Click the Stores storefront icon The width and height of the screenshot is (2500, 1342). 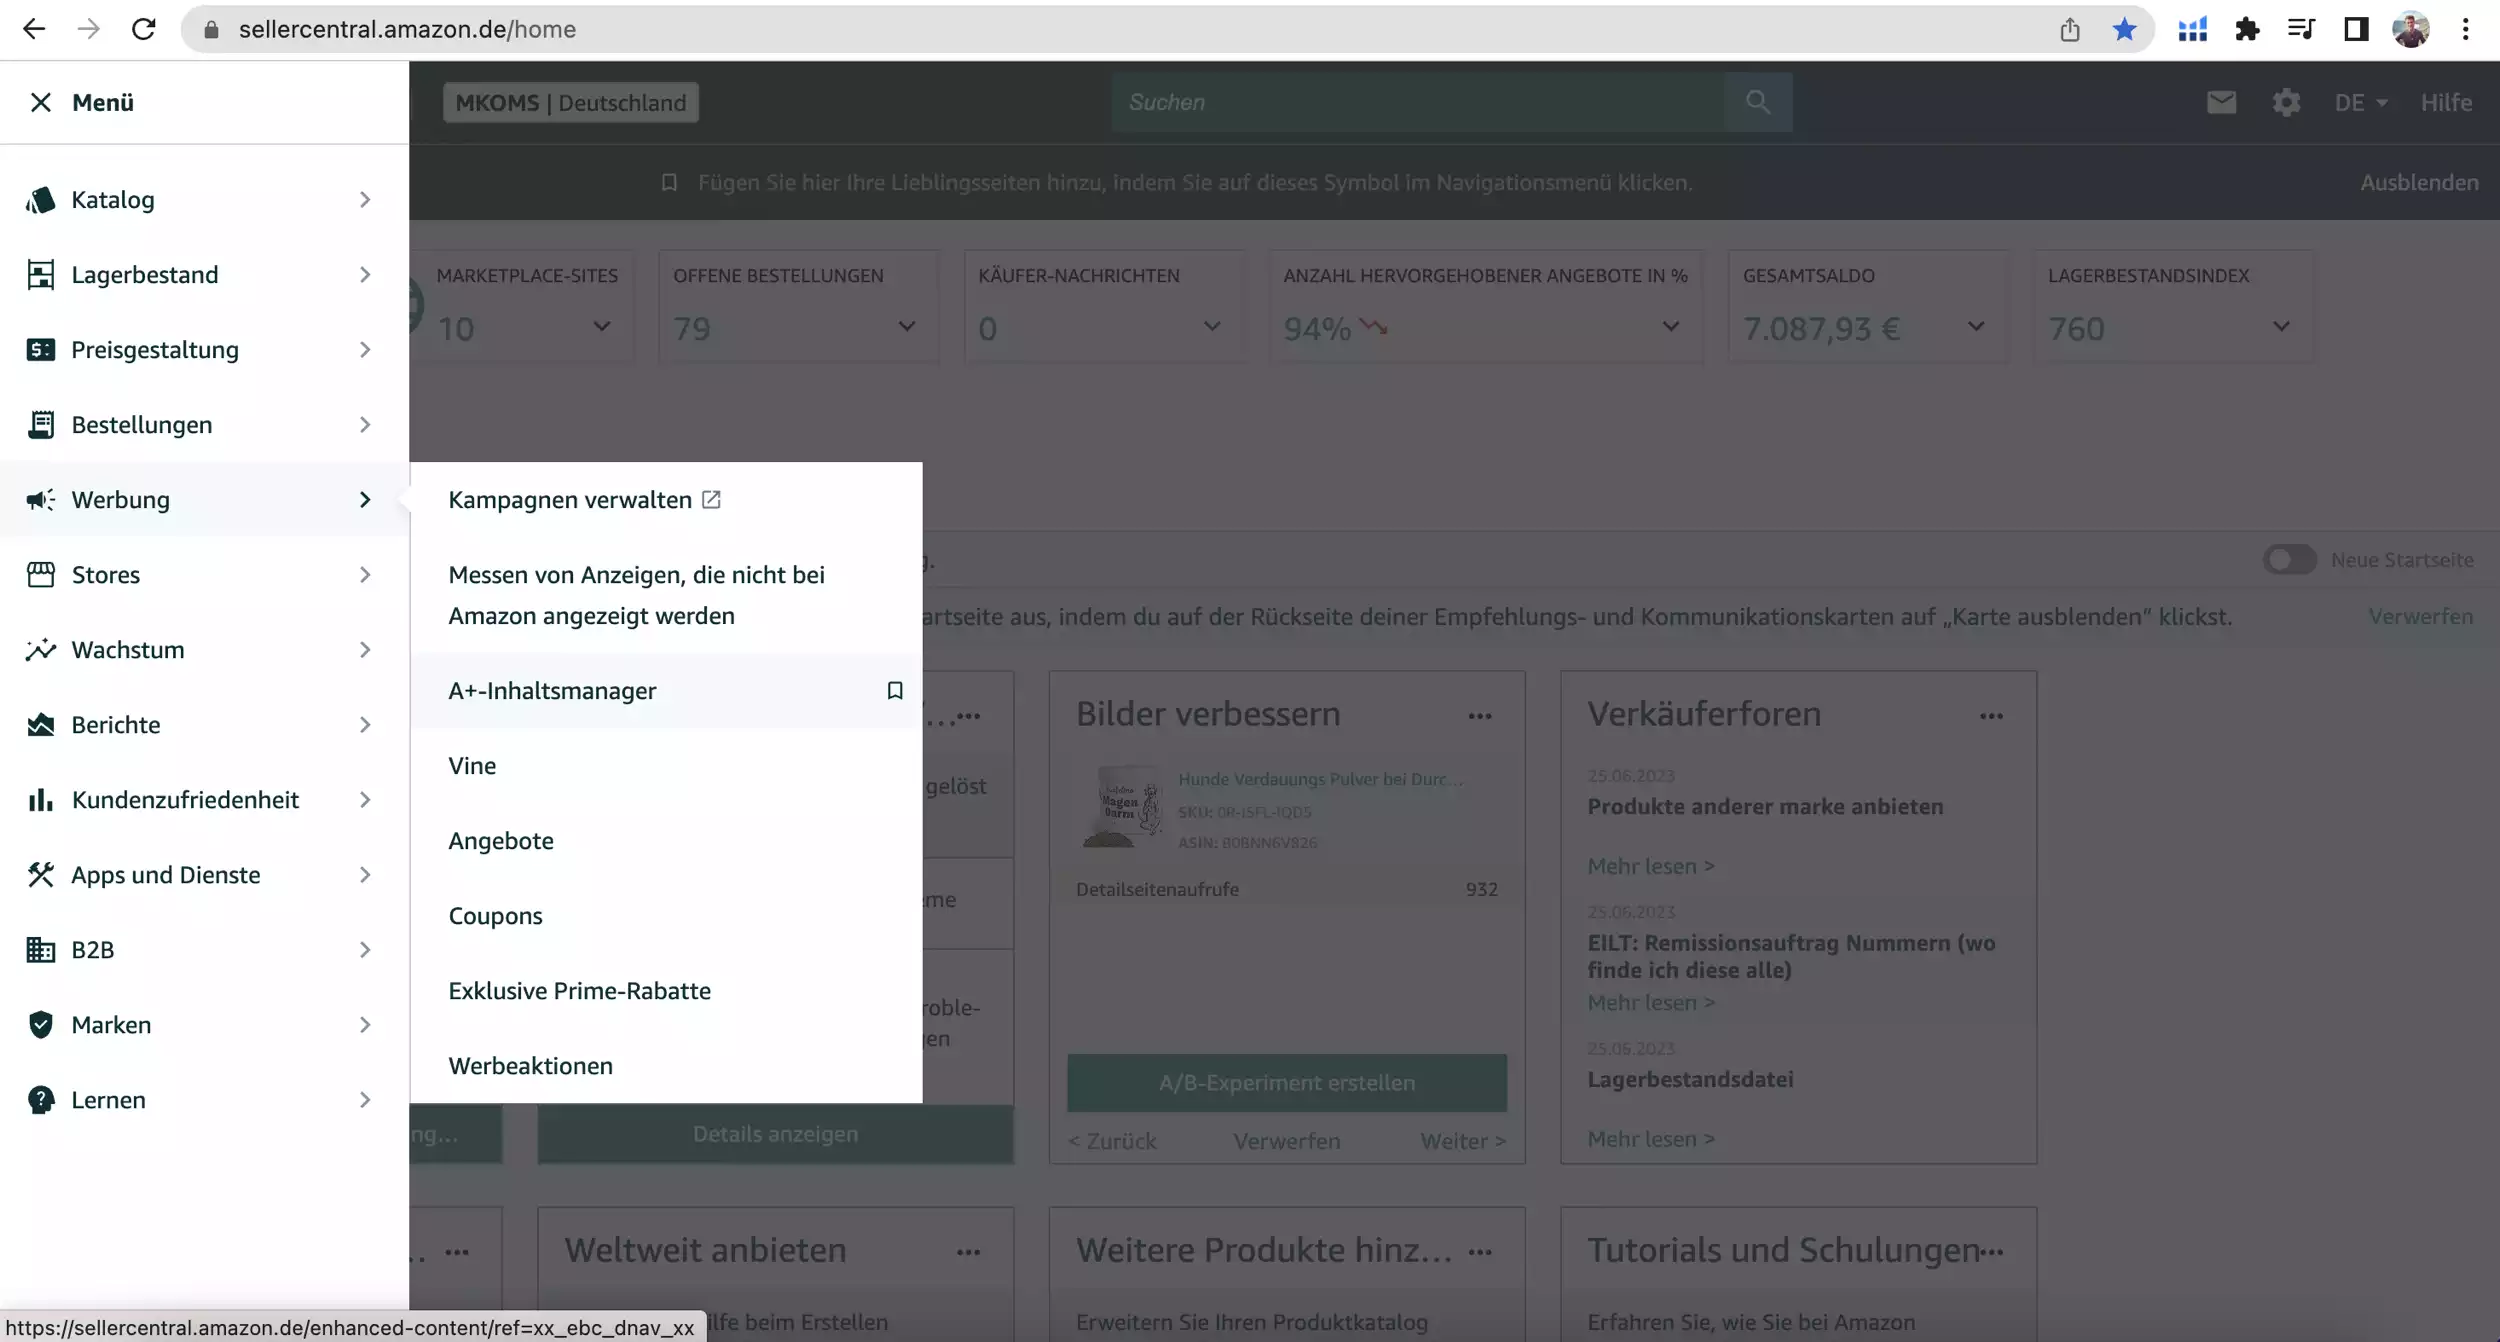click(40, 575)
